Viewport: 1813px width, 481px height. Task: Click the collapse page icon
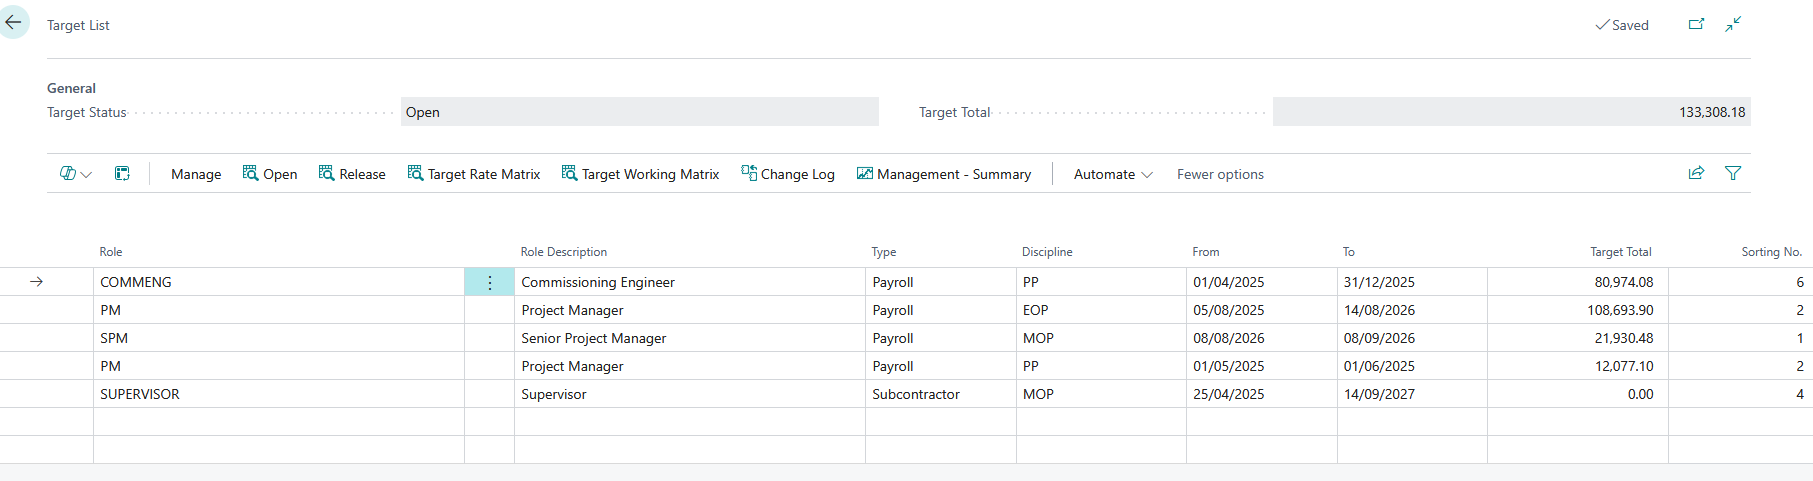tap(1733, 24)
